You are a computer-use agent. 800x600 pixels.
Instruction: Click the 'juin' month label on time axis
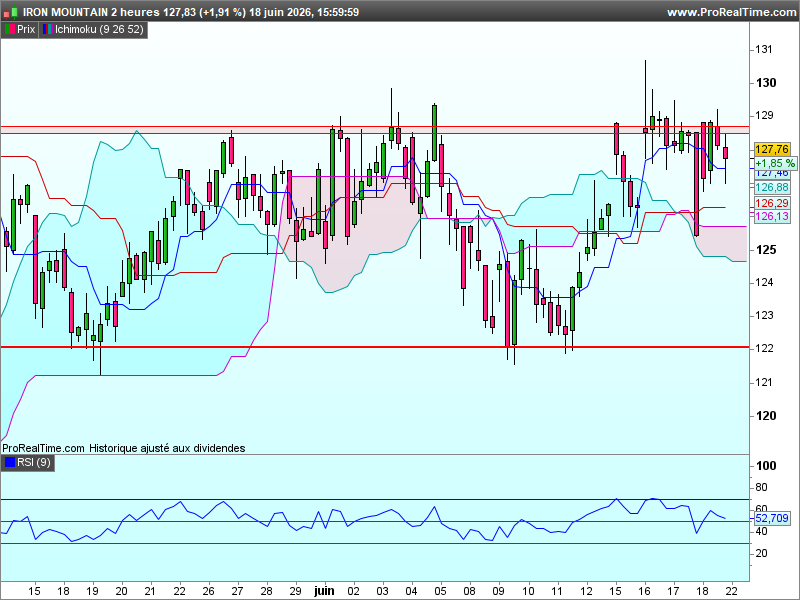[x=324, y=591]
